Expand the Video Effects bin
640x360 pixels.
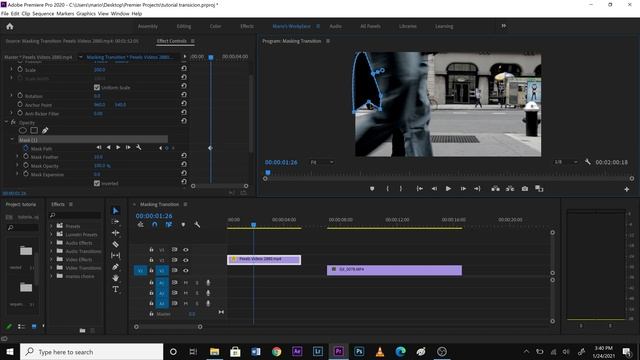pyautogui.click(x=51, y=259)
